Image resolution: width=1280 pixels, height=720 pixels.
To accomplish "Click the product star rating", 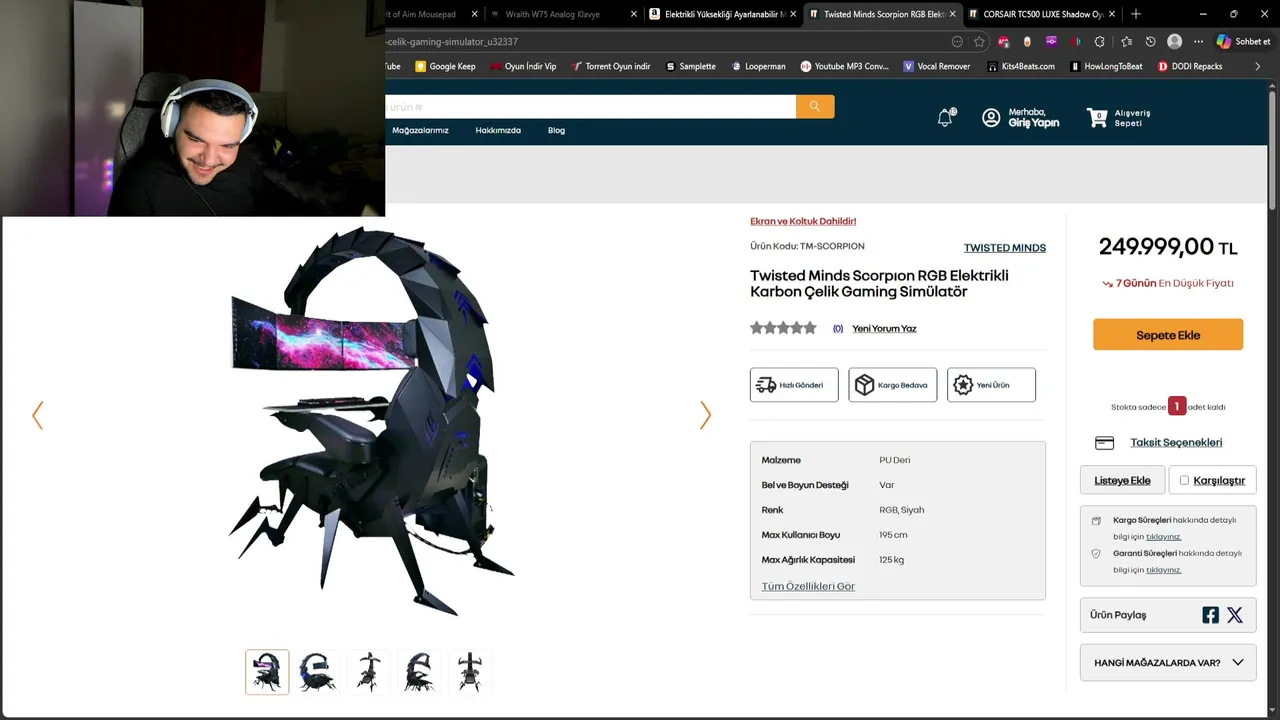I will click(783, 328).
